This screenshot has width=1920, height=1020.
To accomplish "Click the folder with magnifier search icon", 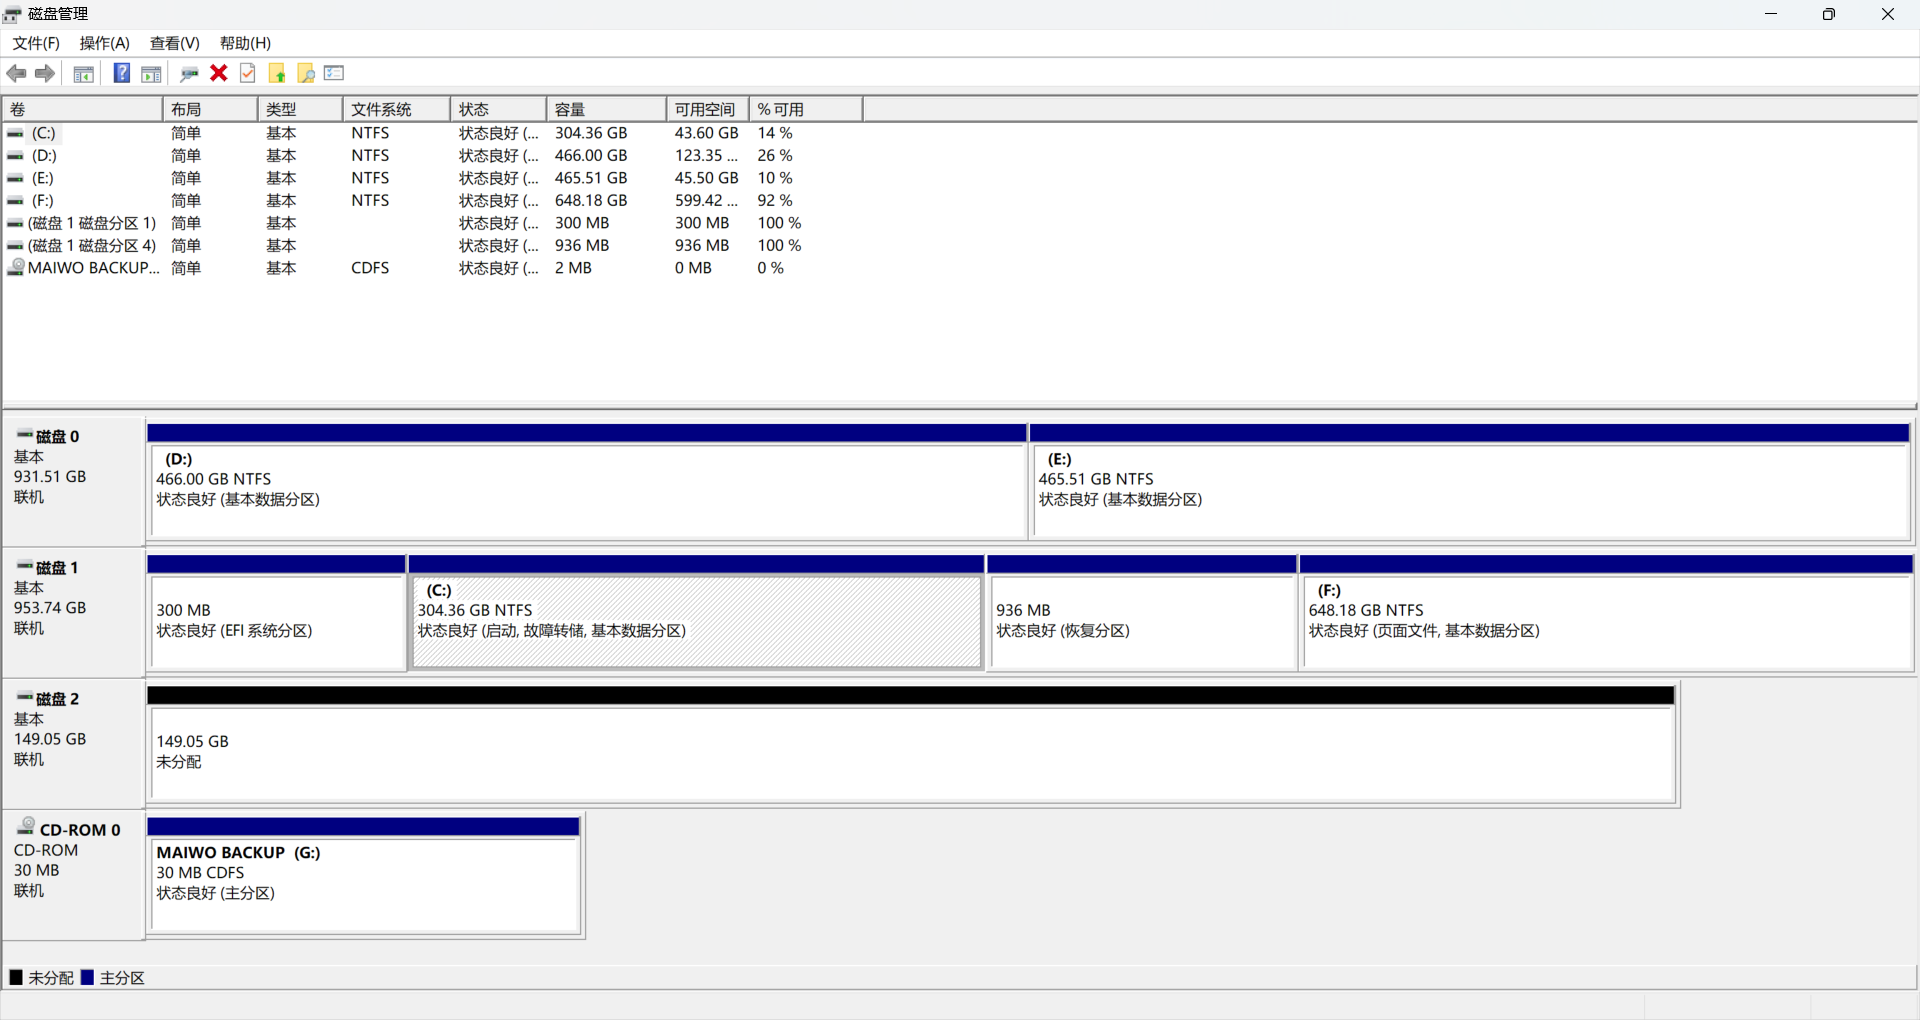I will tap(306, 73).
